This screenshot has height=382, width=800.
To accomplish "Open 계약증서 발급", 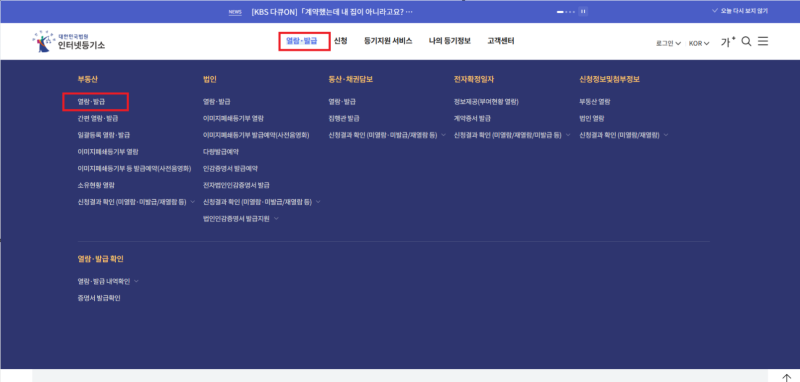I will click(x=472, y=118).
